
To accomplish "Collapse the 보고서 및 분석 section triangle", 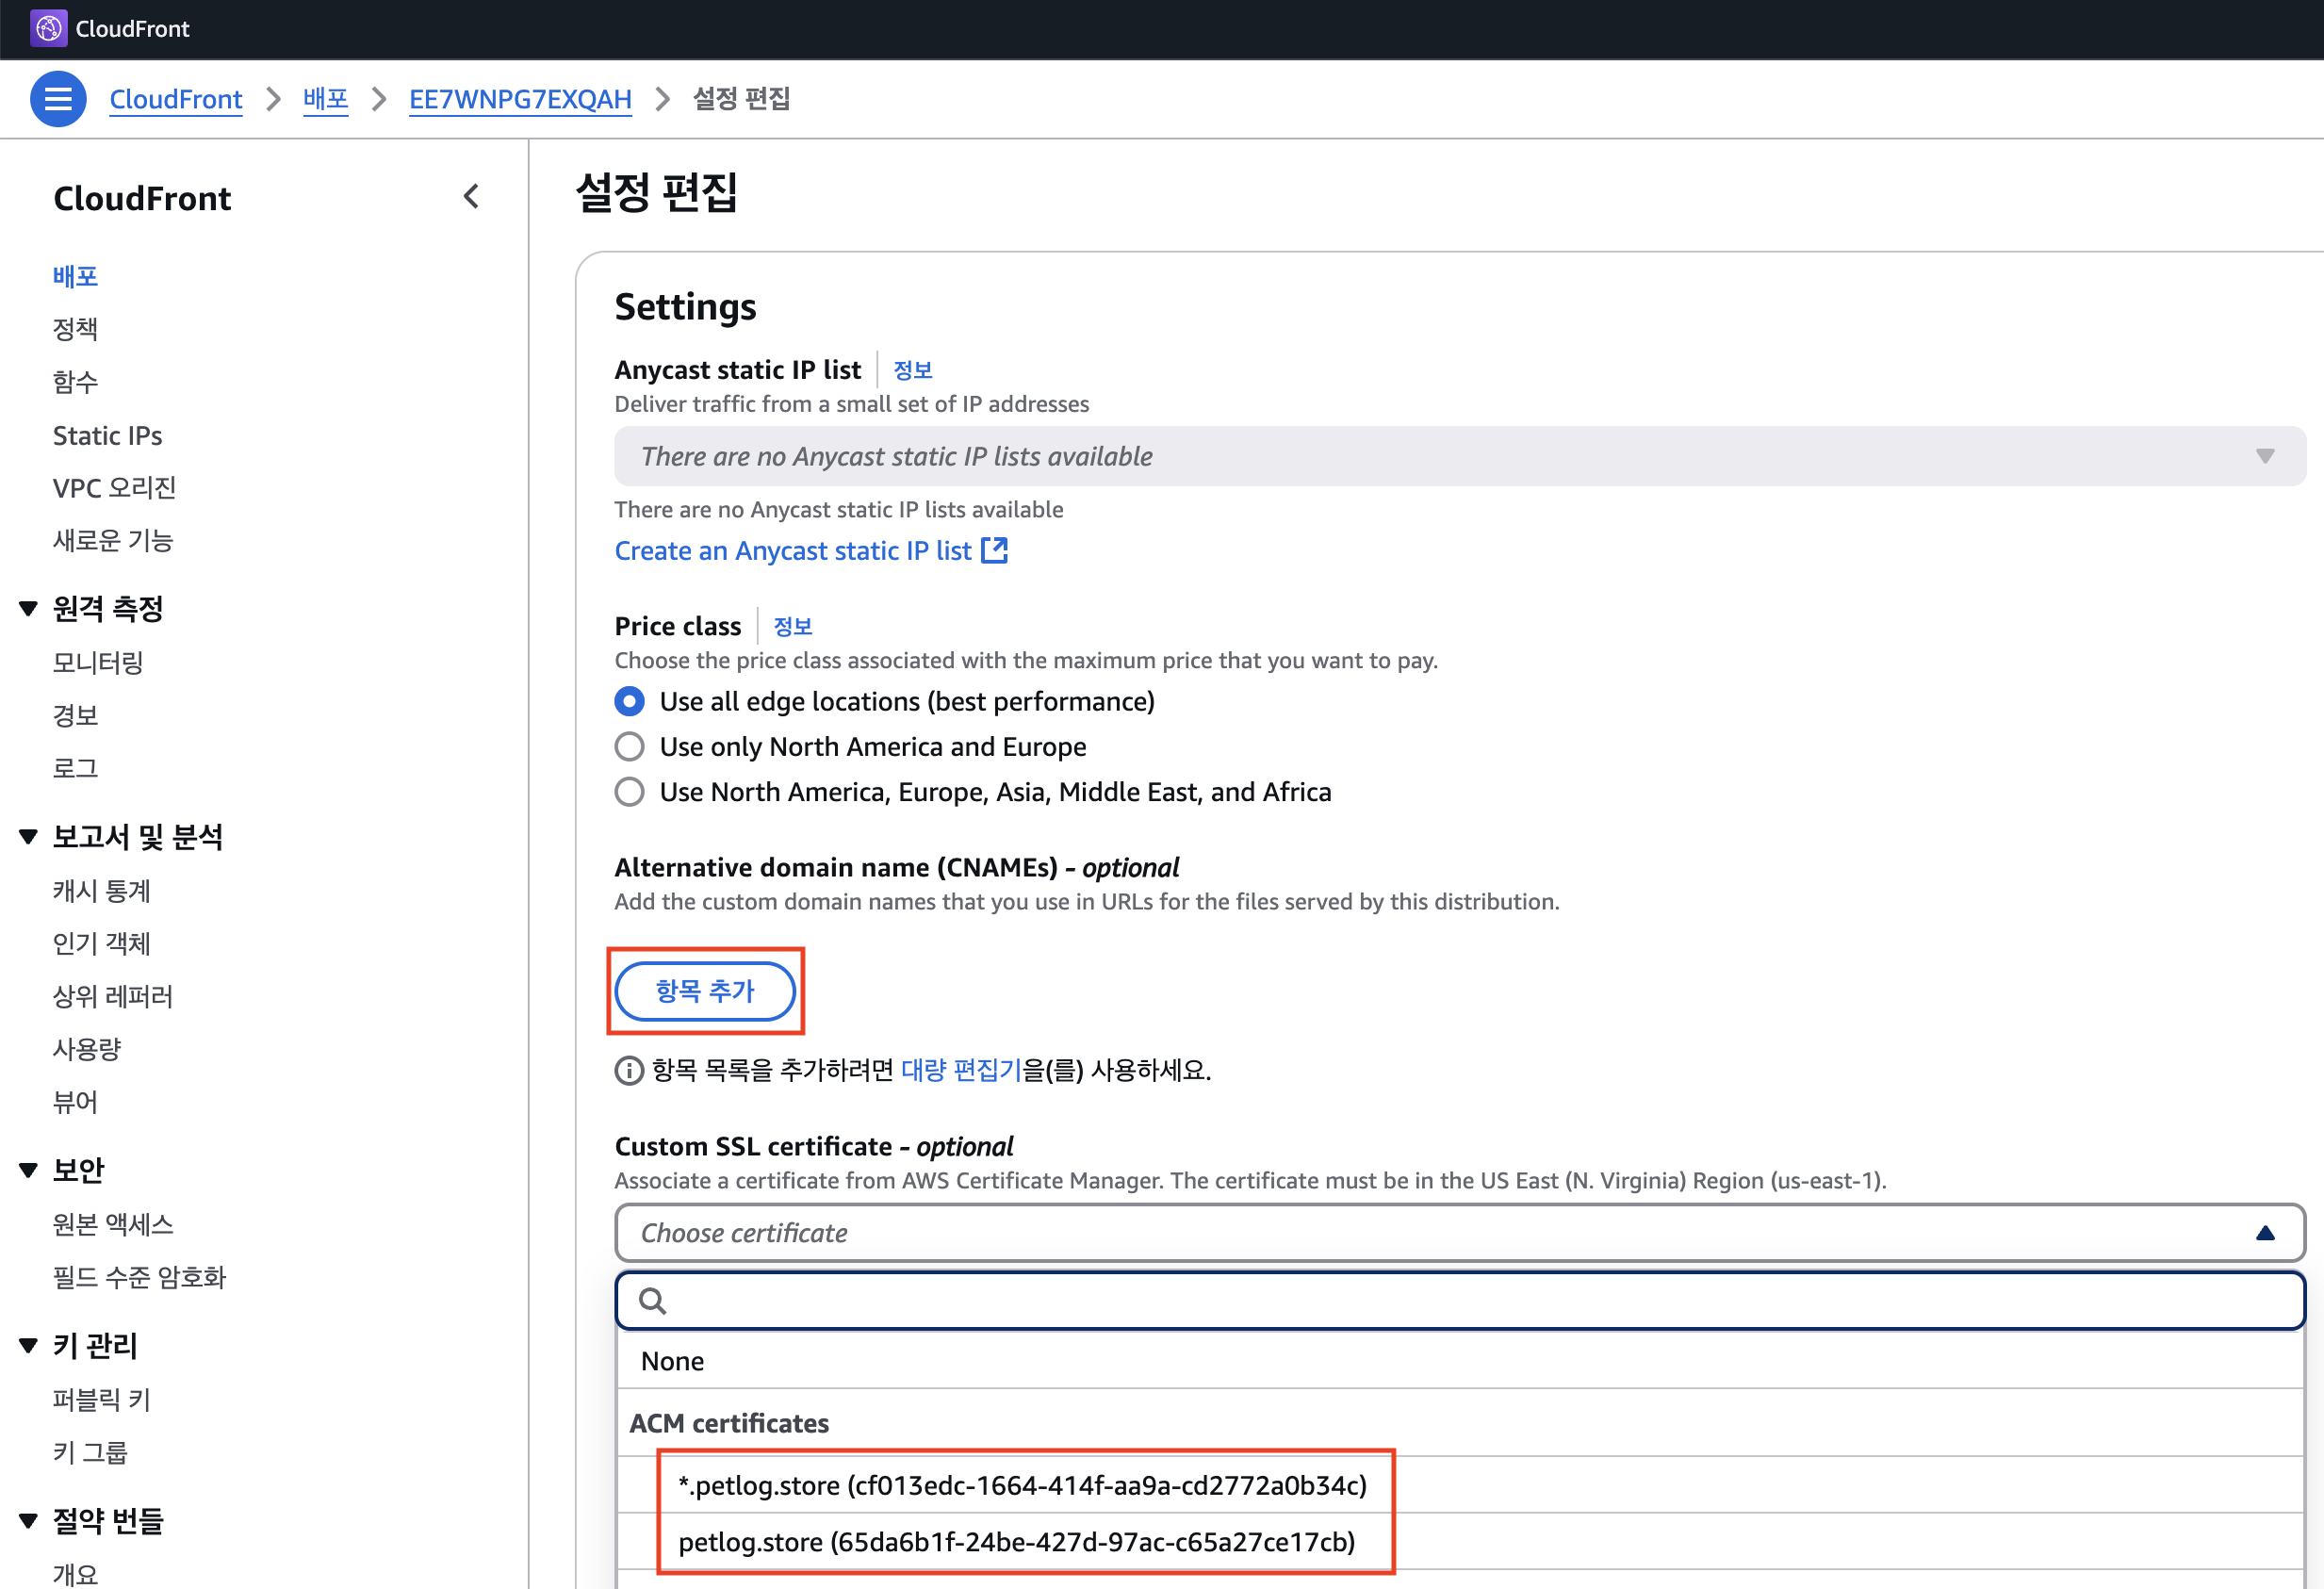I will [28, 837].
